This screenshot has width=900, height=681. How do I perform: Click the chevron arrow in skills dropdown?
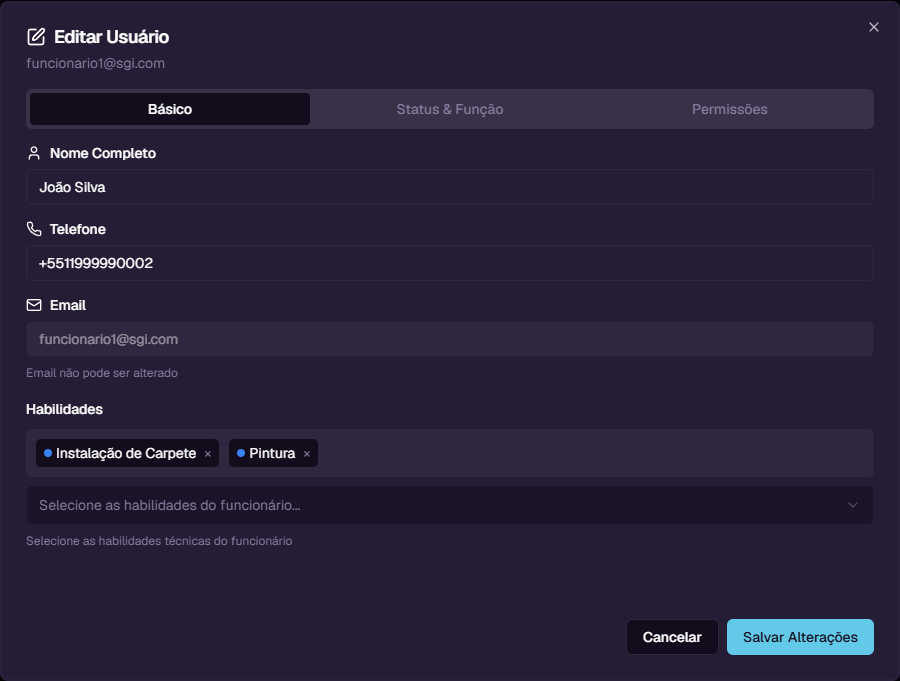(853, 505)
